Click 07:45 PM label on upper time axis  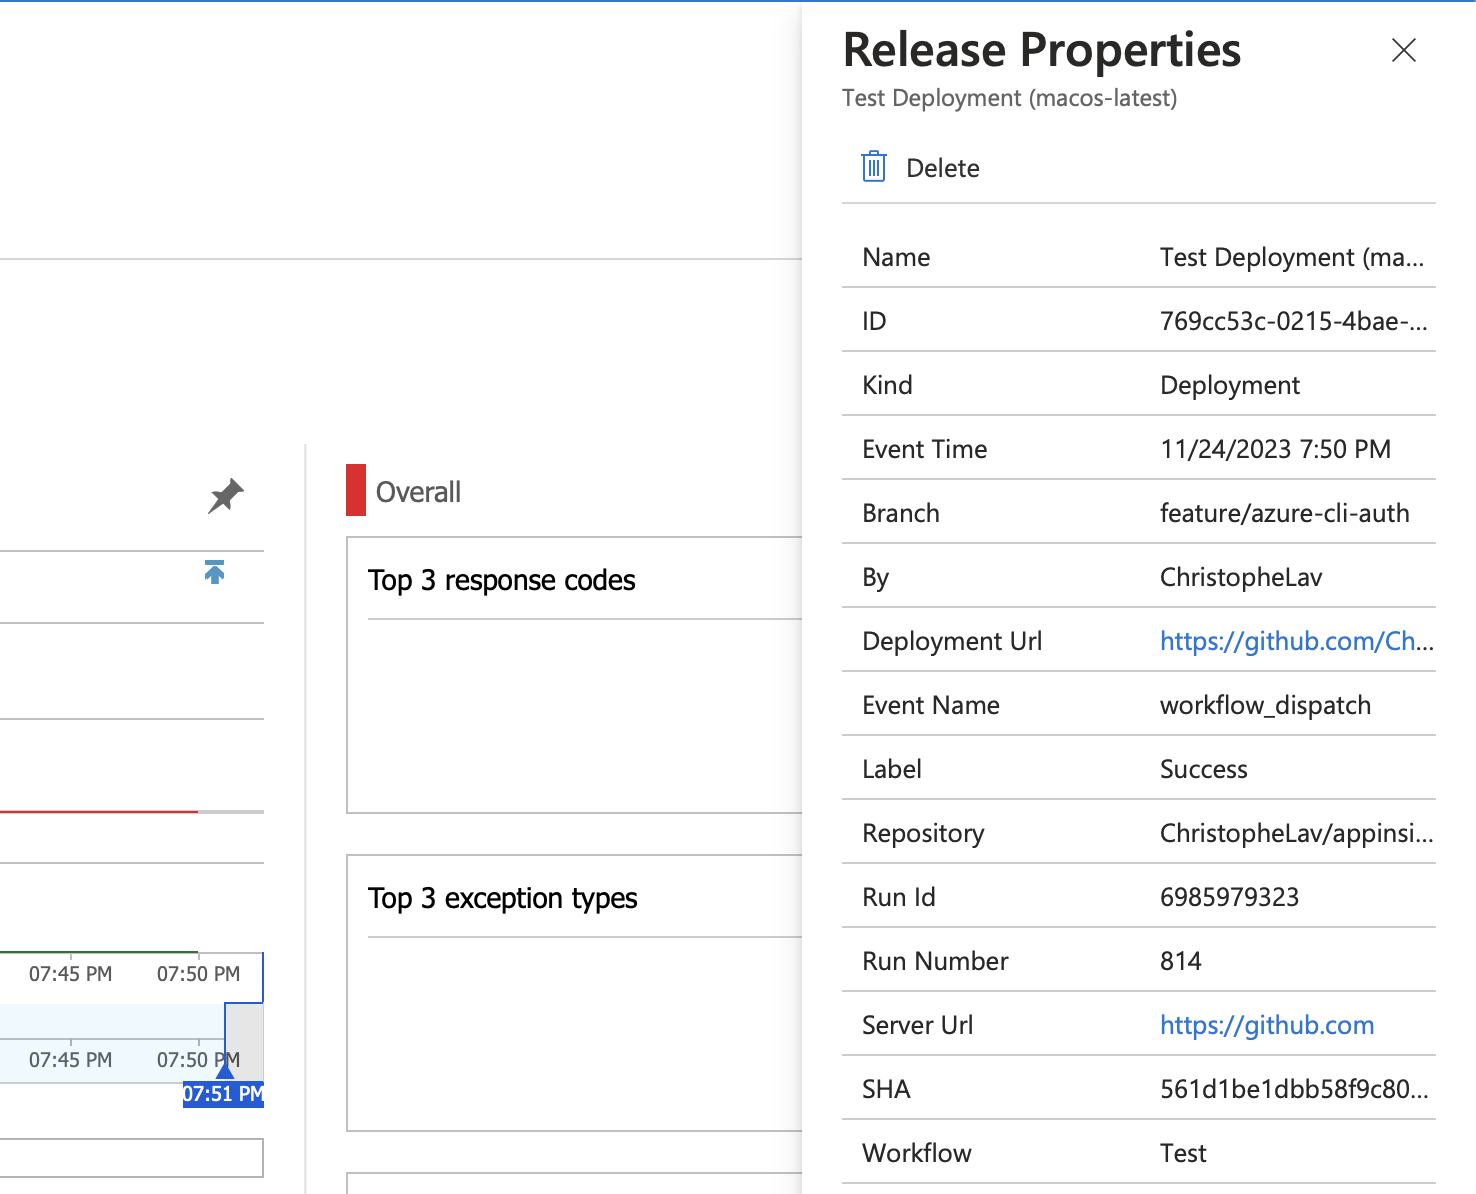point(70,974)
